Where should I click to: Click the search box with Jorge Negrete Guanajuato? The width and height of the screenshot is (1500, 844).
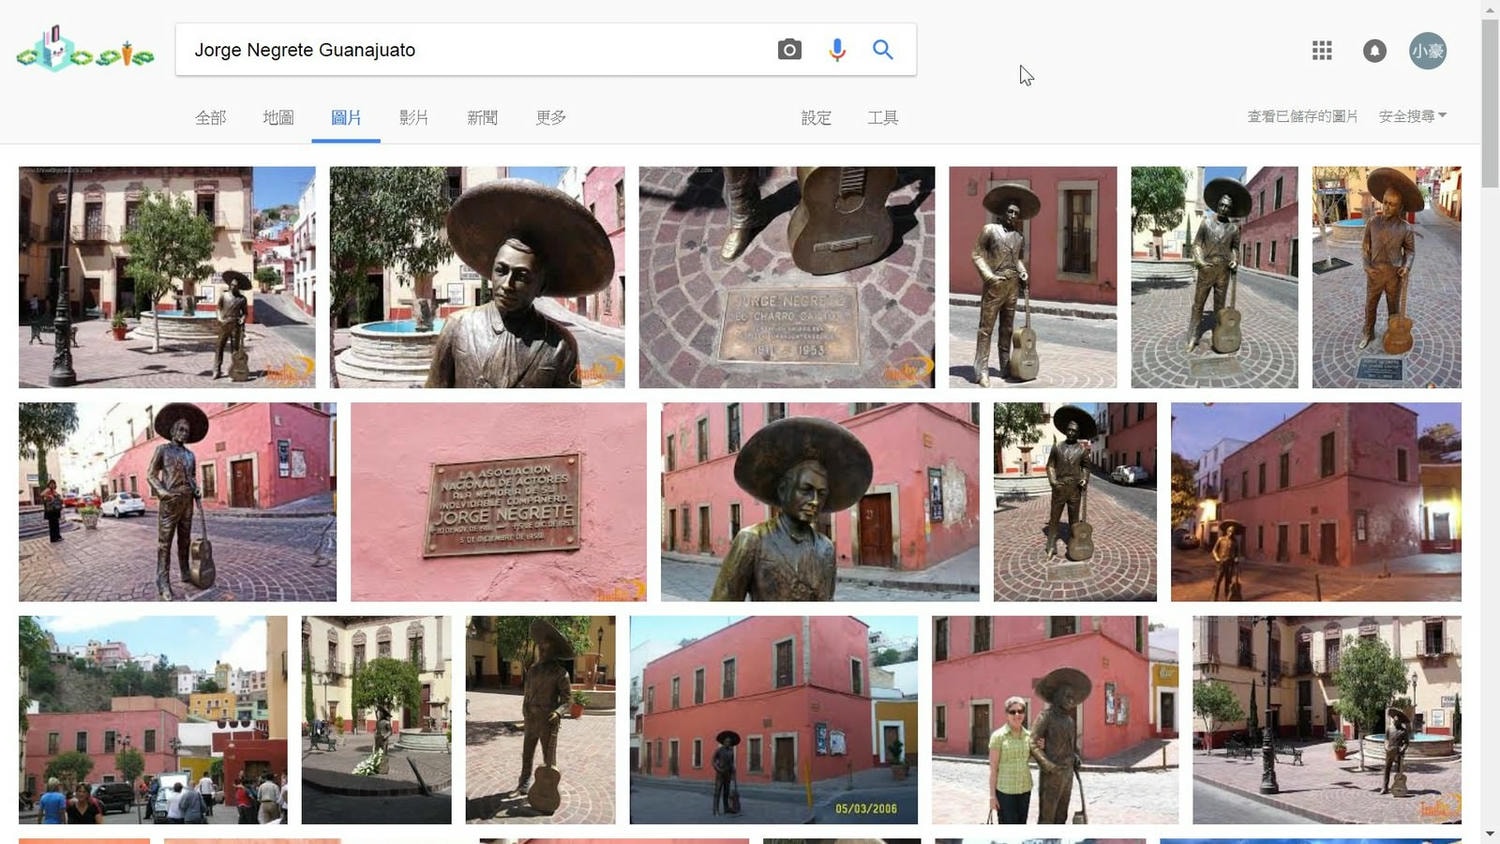470,50
